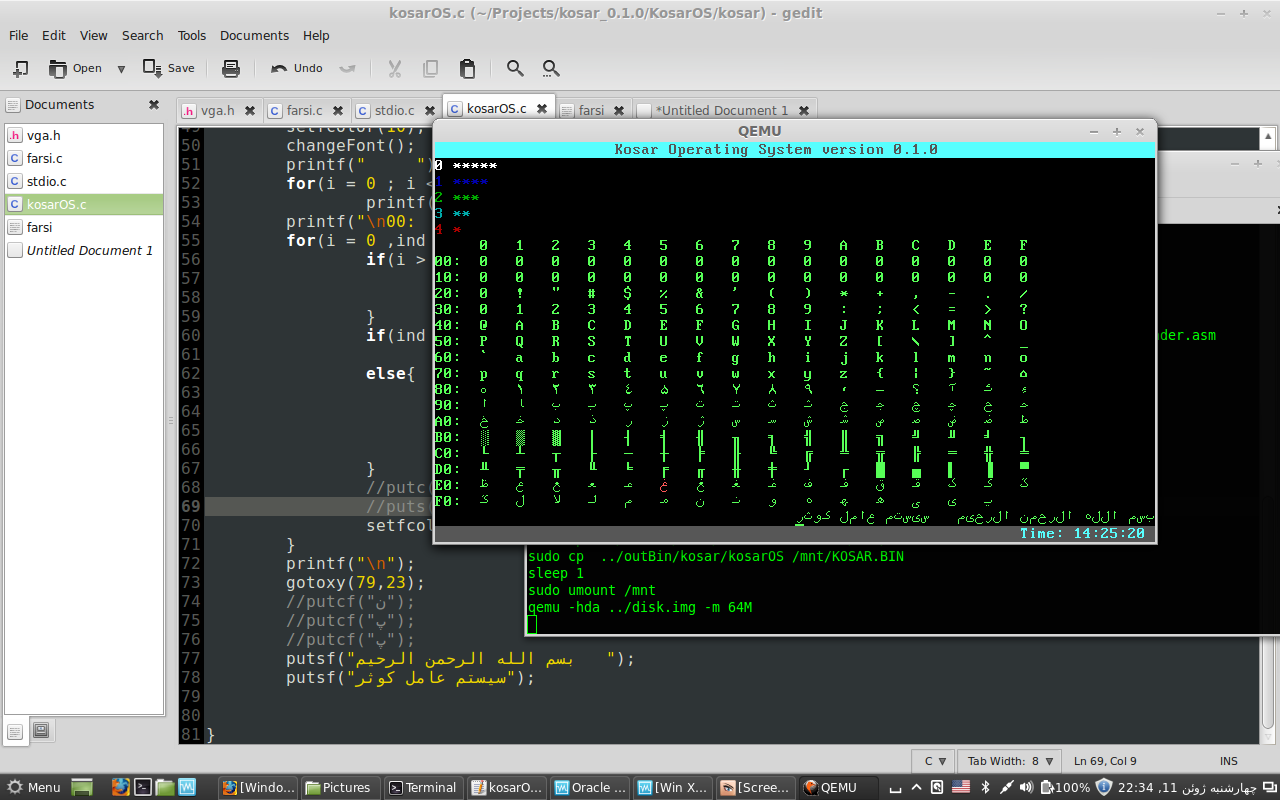
Task: Toggle INS overwrite mode in status bar
Action: click(1228, 761)
